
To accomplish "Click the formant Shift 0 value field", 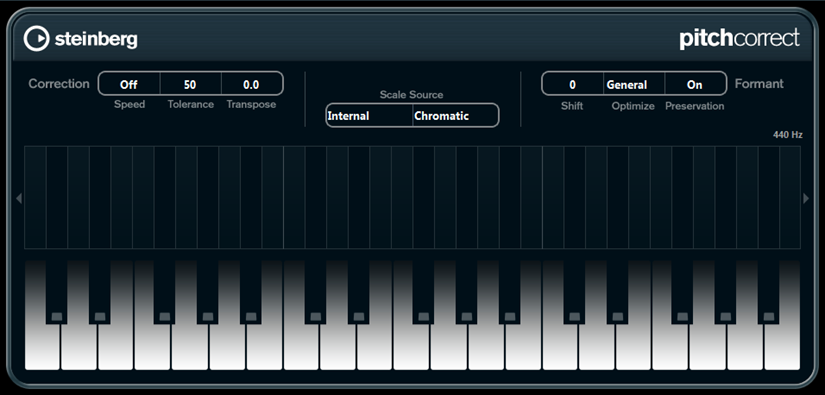I will coord(572,84).
